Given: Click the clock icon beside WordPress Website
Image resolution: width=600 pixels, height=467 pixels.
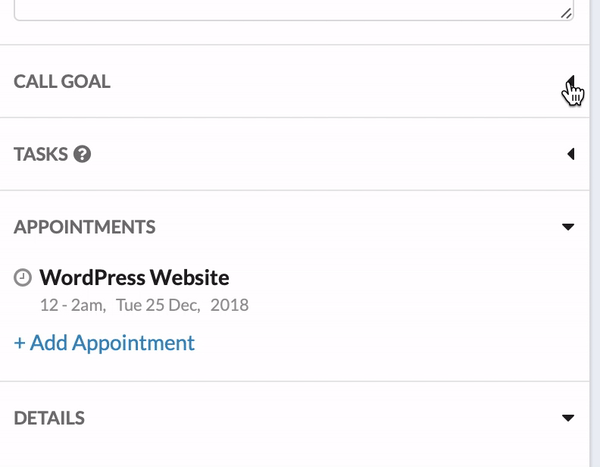Looking at the screenshot, I should click(x=23, y=278).
